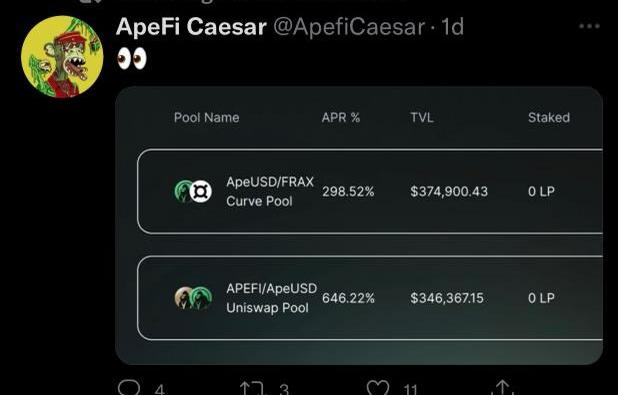Open the 1d tweet timestamp

(452, 27)
